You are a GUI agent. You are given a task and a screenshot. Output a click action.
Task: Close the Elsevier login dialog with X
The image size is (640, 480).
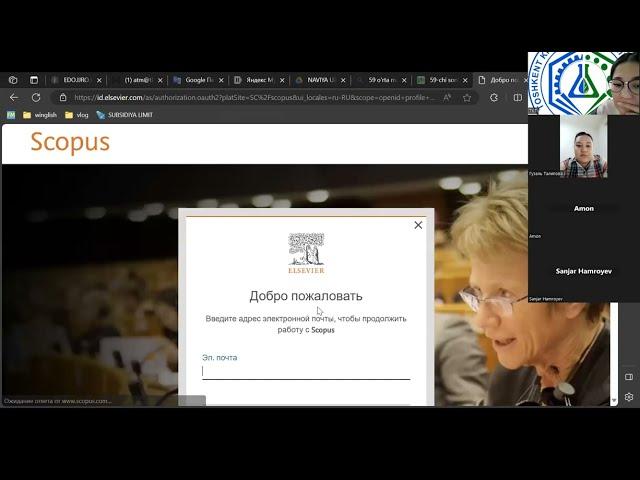point(418,225)
